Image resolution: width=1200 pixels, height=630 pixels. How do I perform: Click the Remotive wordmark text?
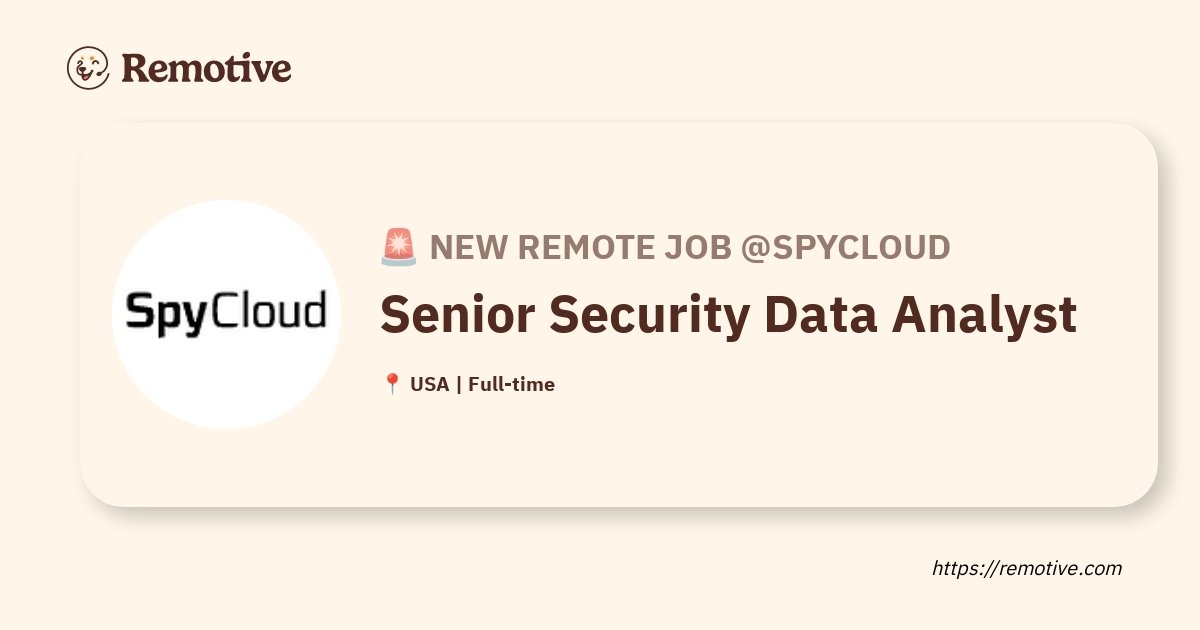point(206,68)
